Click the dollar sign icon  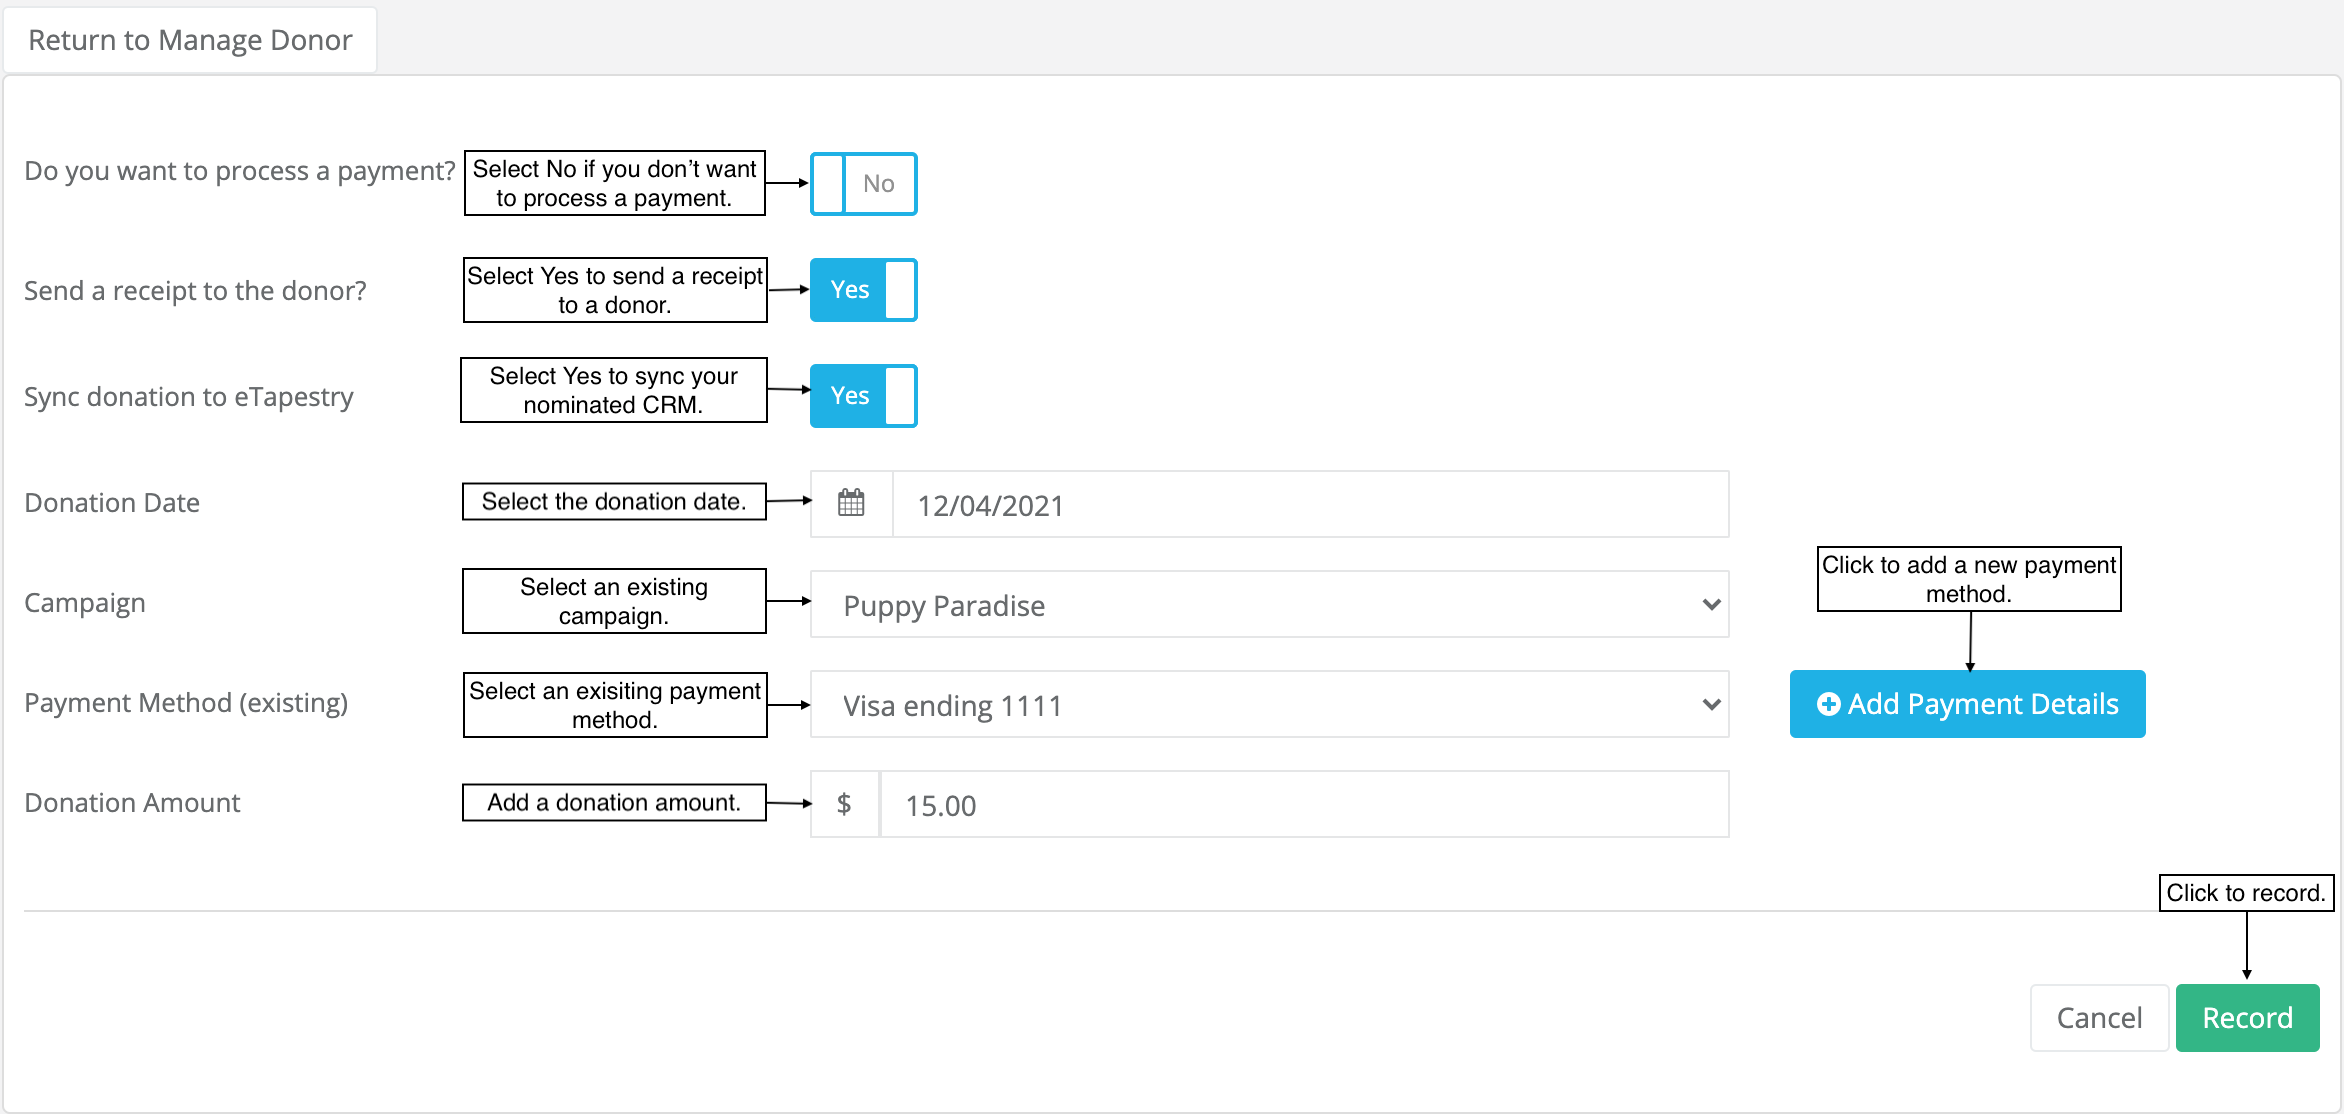pyautogui.click(x=844, y=804)
